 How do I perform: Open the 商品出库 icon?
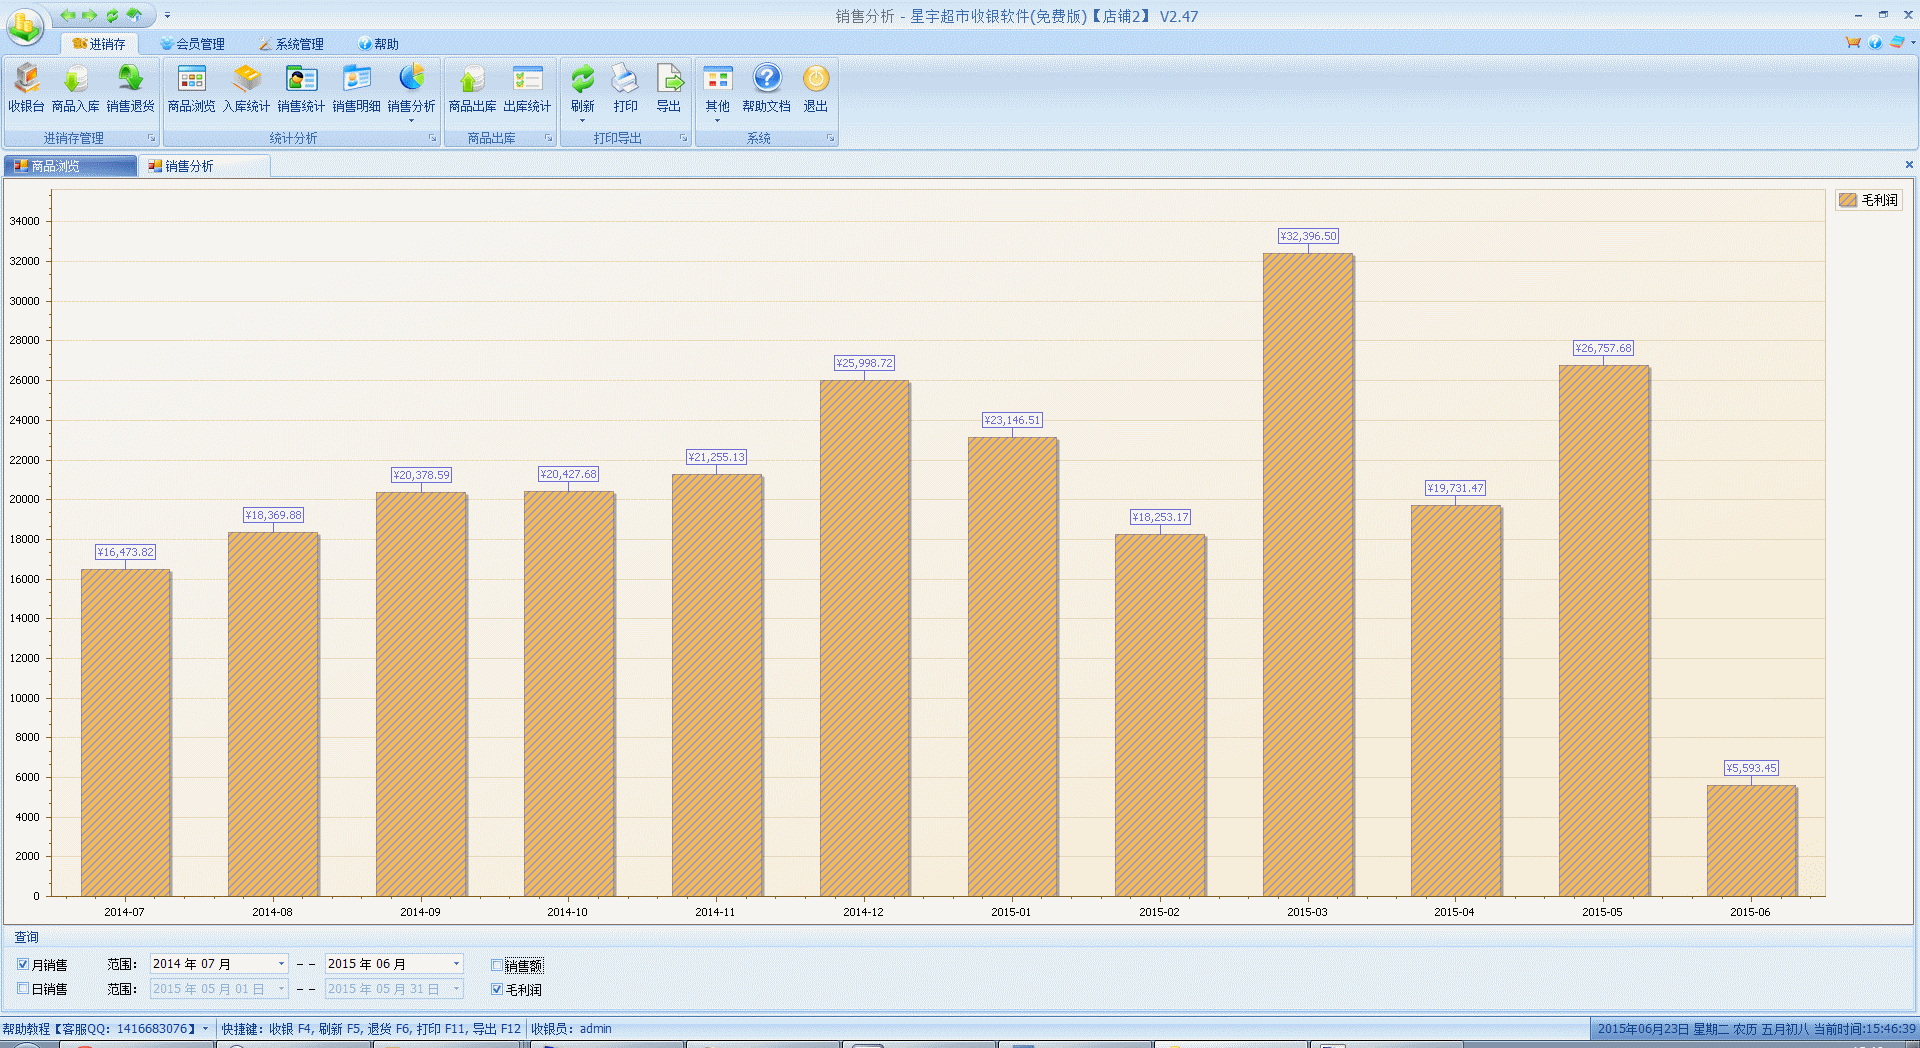coord(472,89)
